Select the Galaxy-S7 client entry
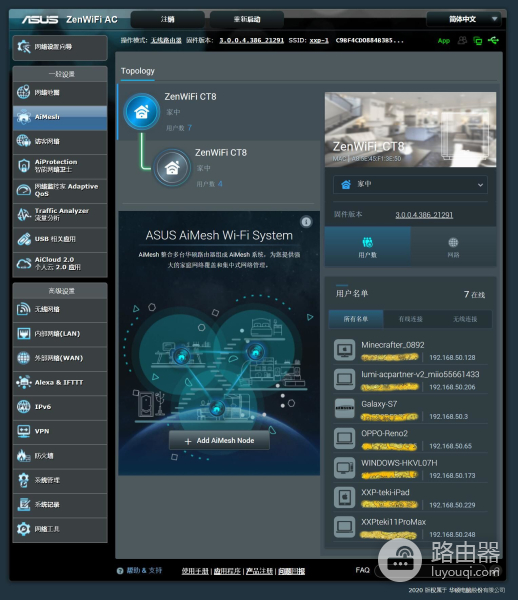The width and height of the screenshot is (518, 600). tap(410, 409)
